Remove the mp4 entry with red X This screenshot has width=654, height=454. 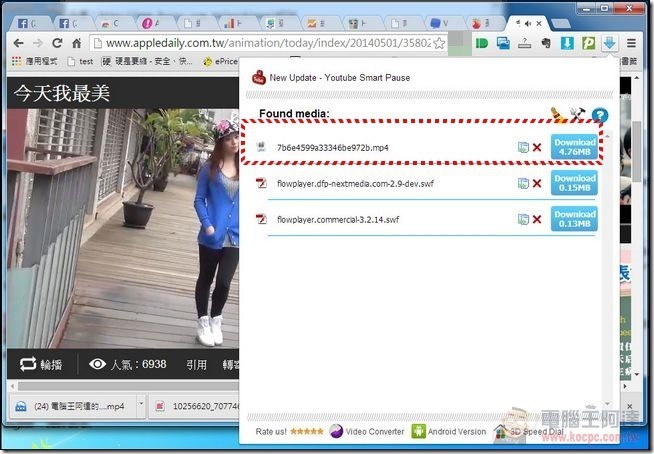537,148
